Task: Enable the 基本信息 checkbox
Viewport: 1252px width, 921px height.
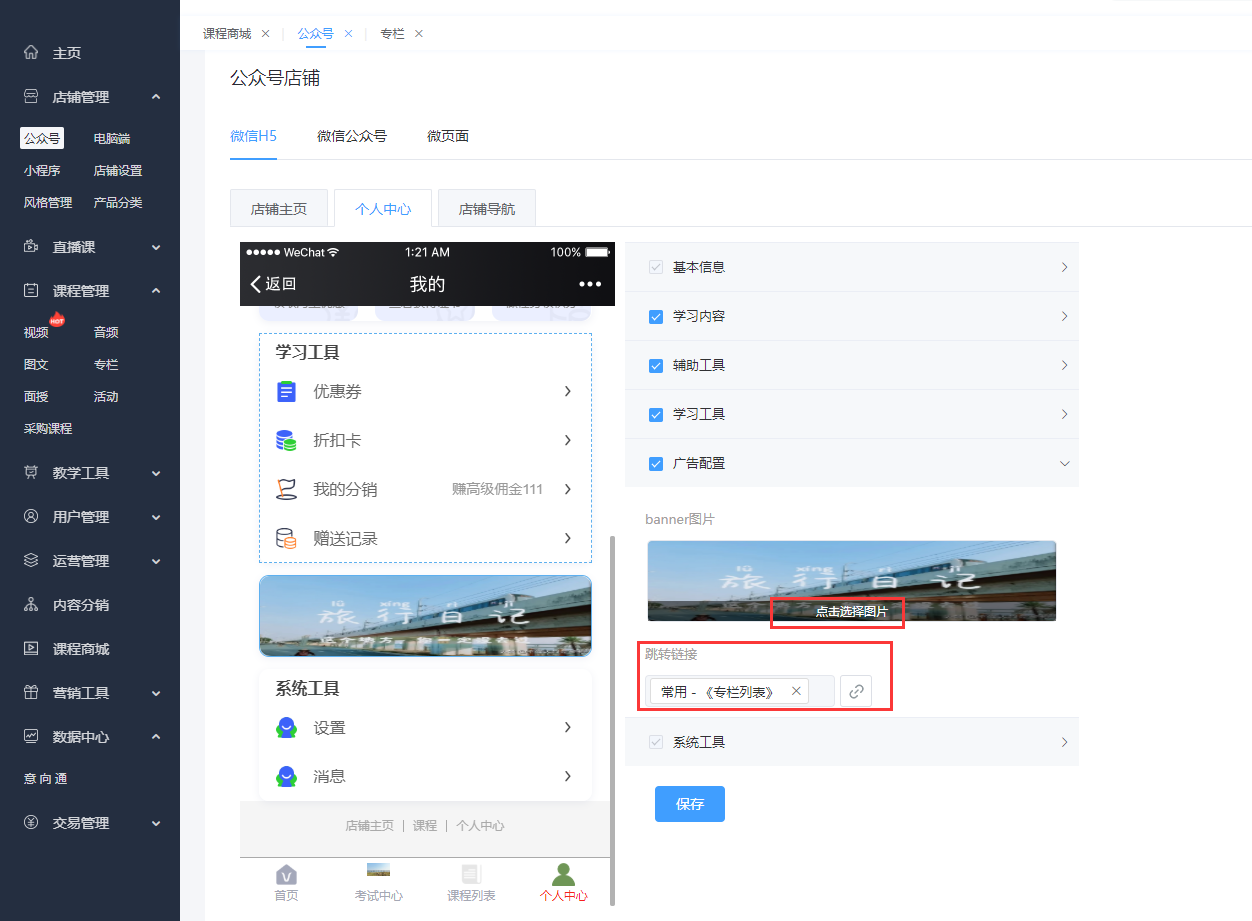Action: pyautogui.click(x=656, y=267)
